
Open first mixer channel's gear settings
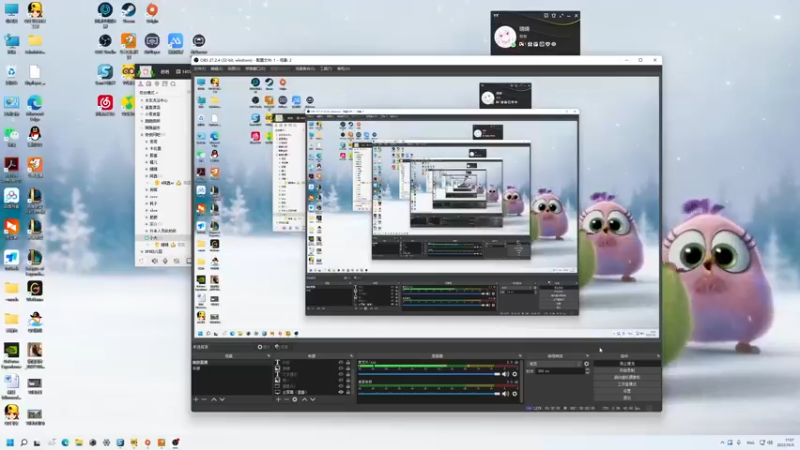515,374
